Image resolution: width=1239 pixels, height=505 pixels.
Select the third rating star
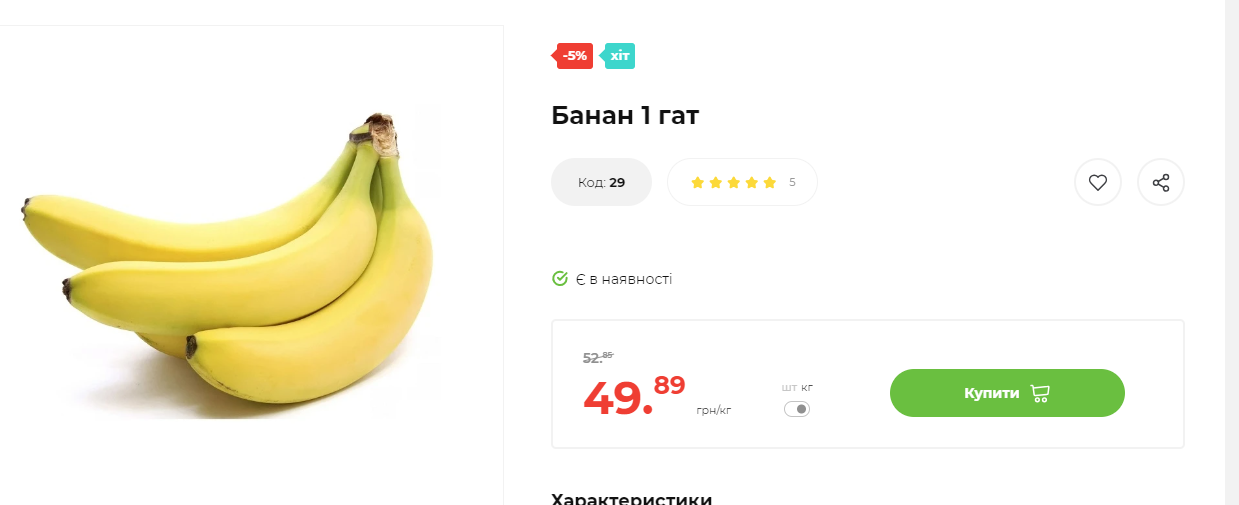click(733, 182)
